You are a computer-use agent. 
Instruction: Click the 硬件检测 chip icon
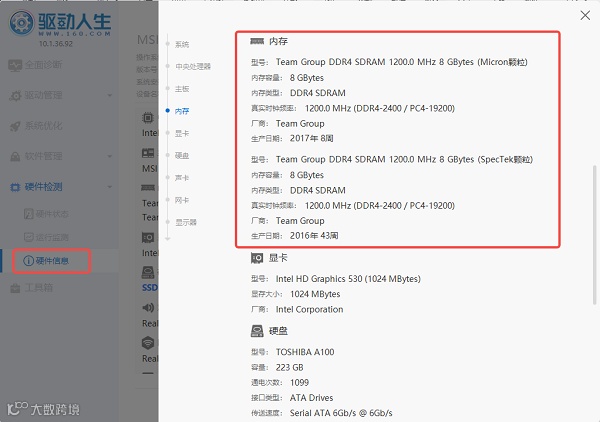15,187
